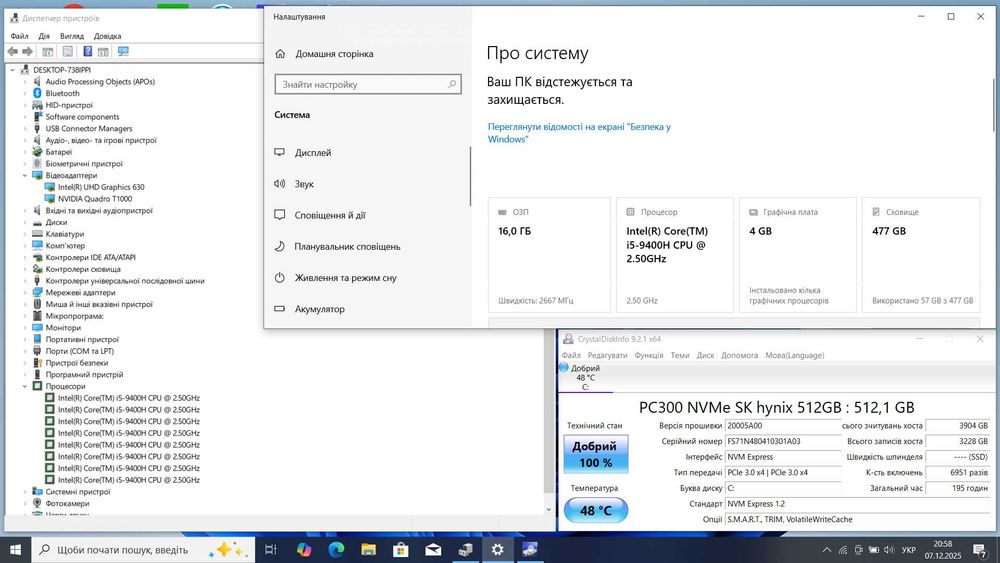Open the Windows security details link
The image size is (1000, 563).
pyautogui.click(x=579, y=133)
